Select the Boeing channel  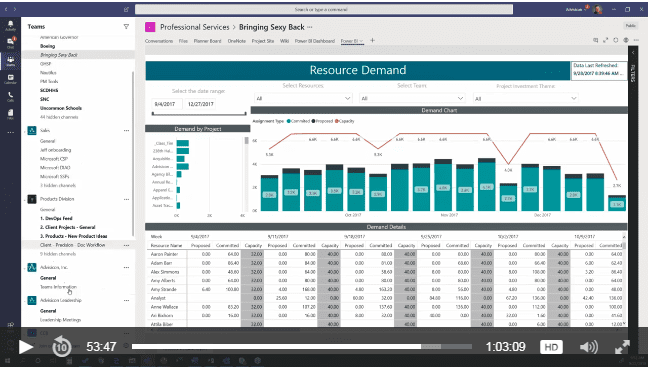(48, 46)
